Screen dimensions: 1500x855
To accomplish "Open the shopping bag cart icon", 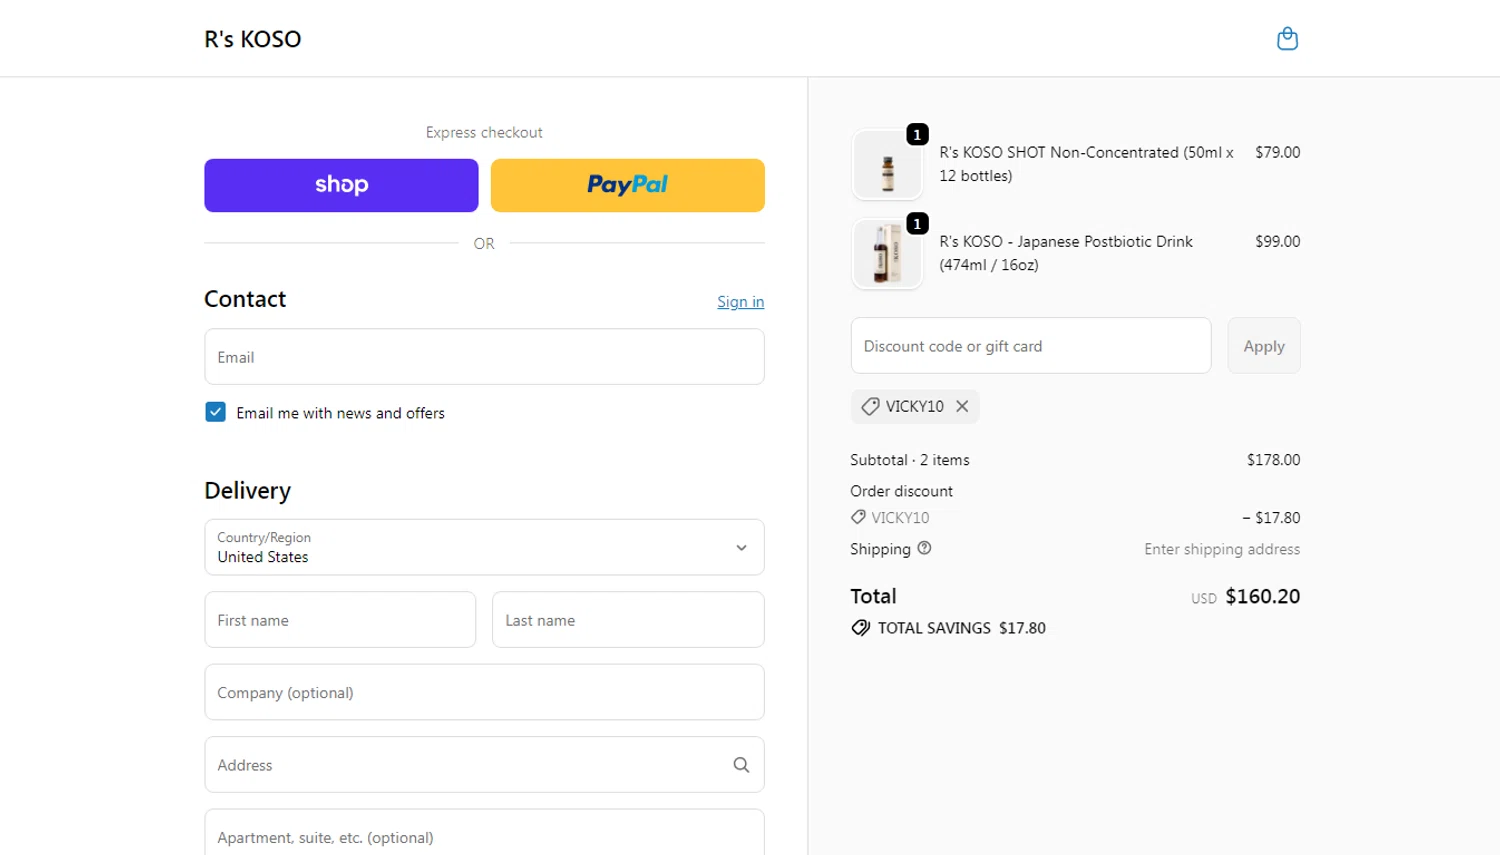I will pos(1287,39).
